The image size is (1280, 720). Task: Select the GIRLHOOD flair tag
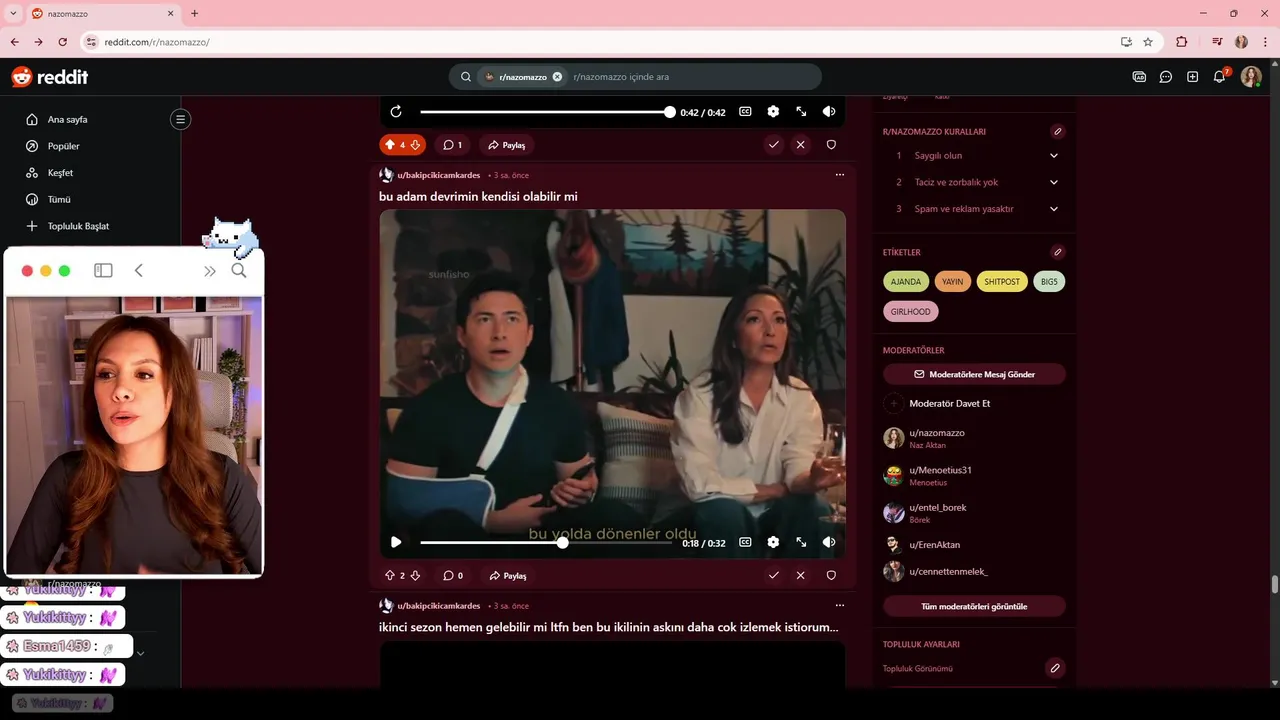[911, 312]
